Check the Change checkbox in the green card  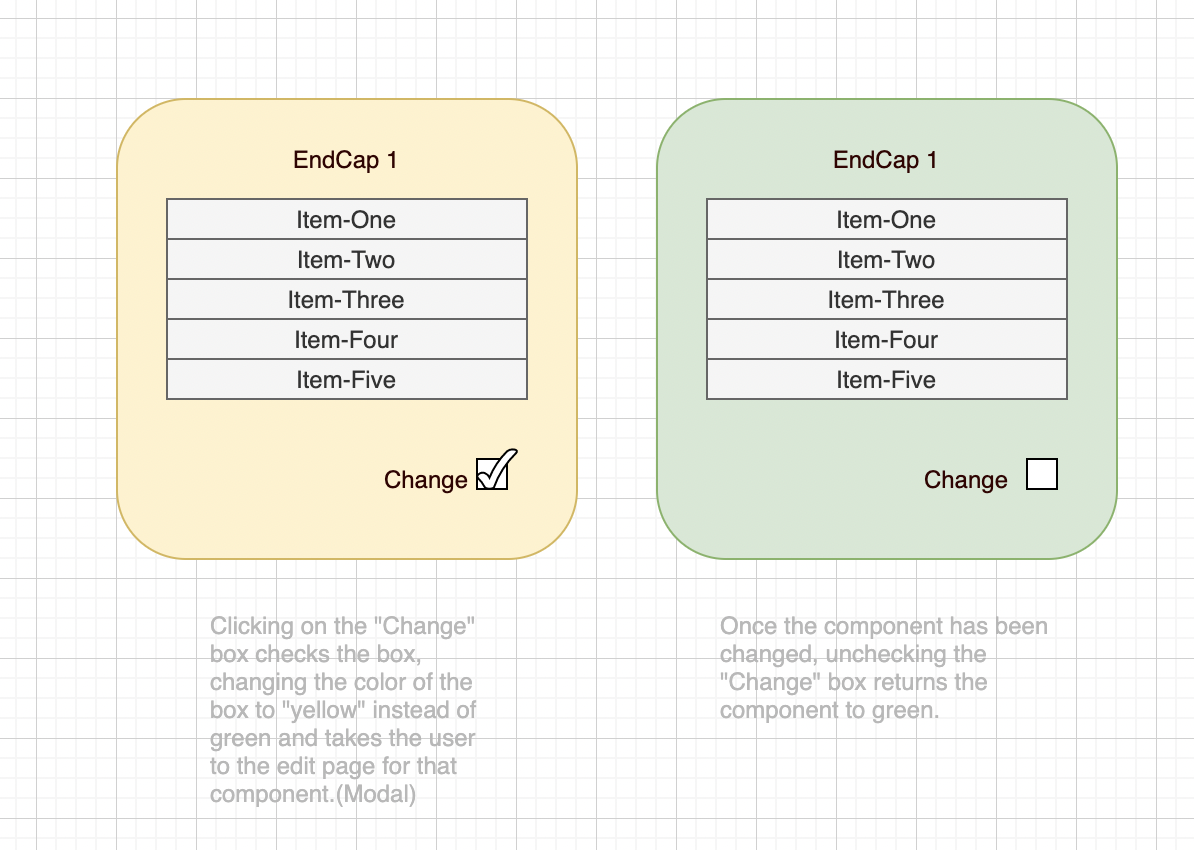pos(1042,474)
